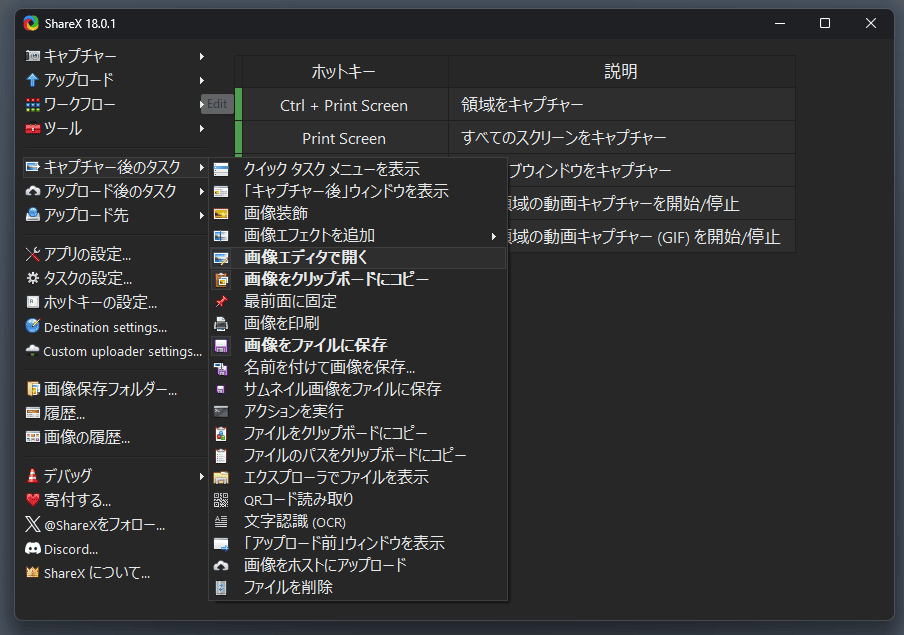
Task: Disable 画像をクリップボードにコピー task
Action: click(335, 279)
